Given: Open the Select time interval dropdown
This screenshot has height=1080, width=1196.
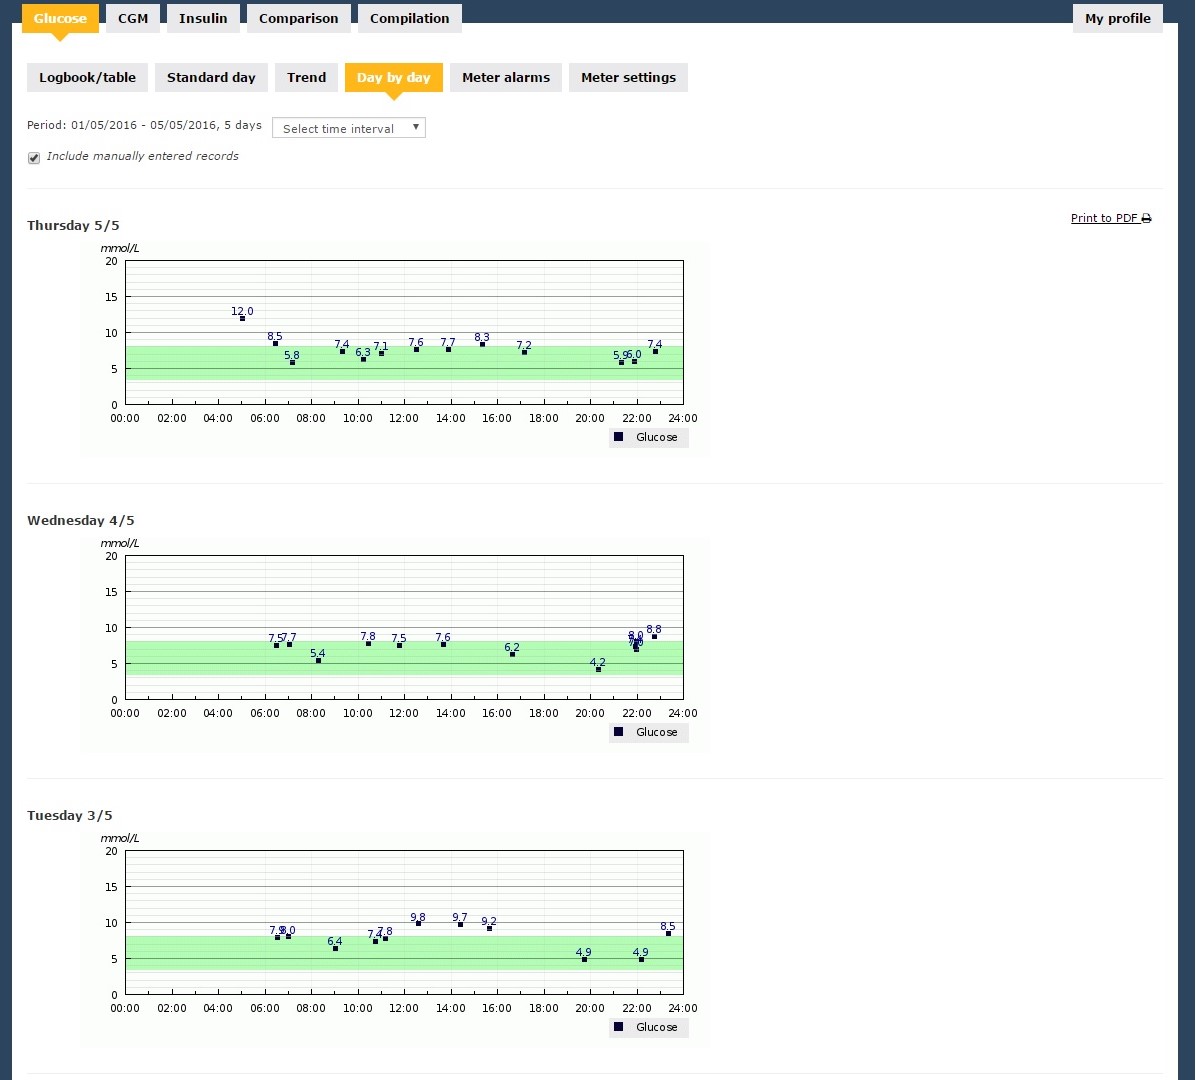Looking at the screenshot, I should pyautogui.click(x=348, y=128).
